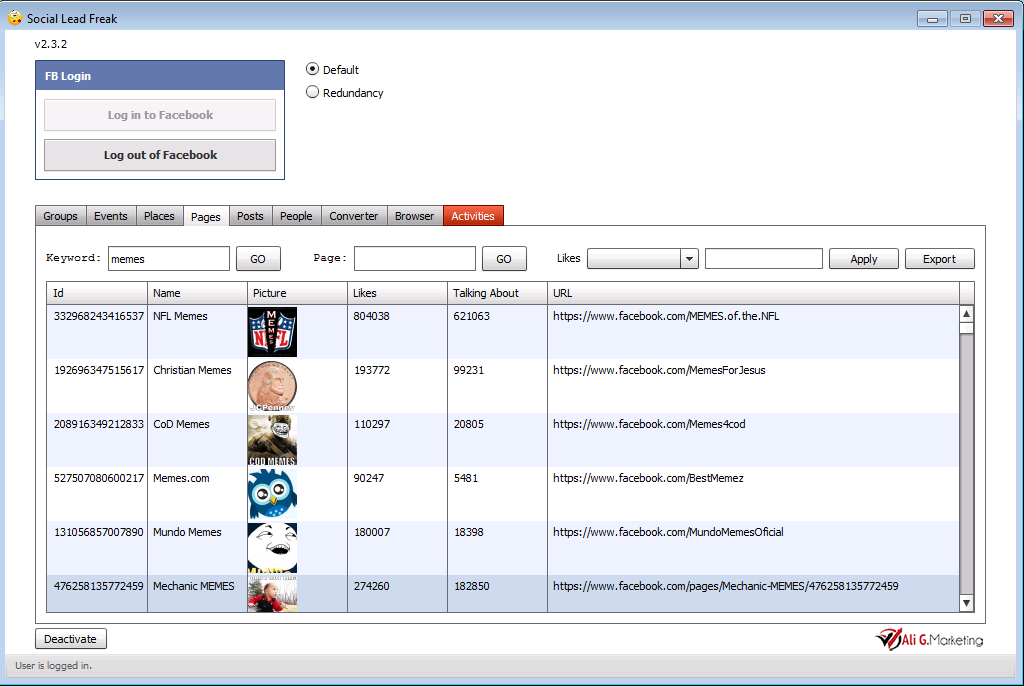Click GO next to the Page field
This screenshot has height=687, width=1024.
click(x=504, y=259)
